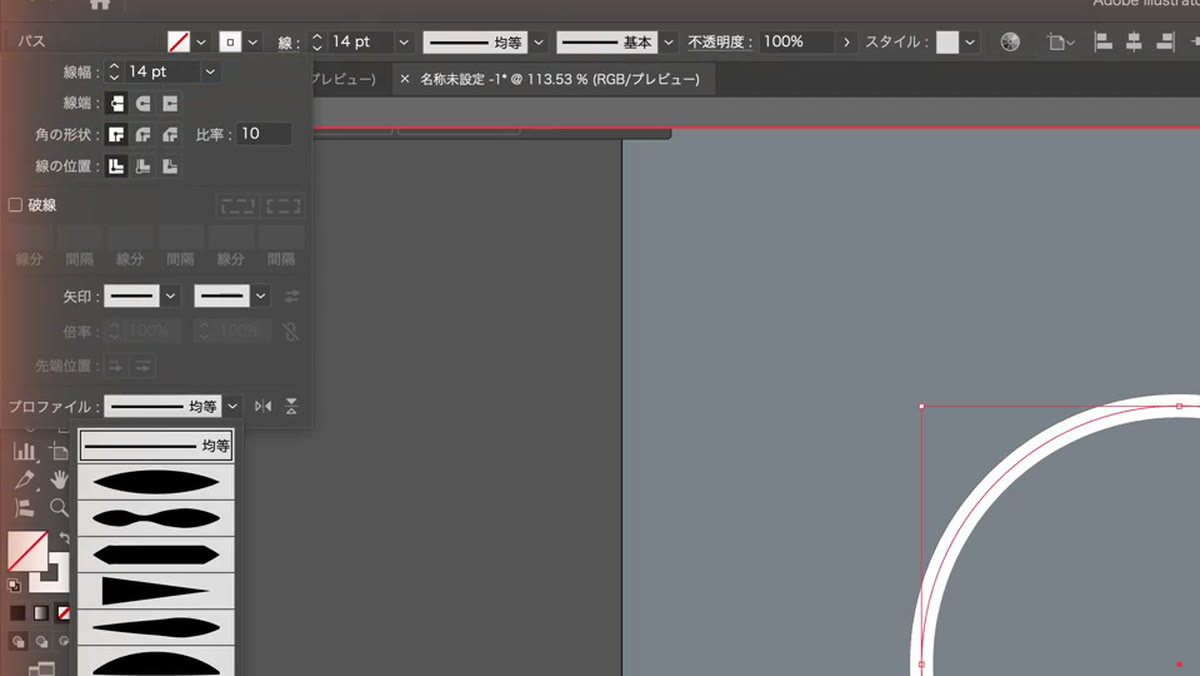This screenshot has height=676, width=1200.
Task: Click the opacity 100% input field
Action: [797, 42]
